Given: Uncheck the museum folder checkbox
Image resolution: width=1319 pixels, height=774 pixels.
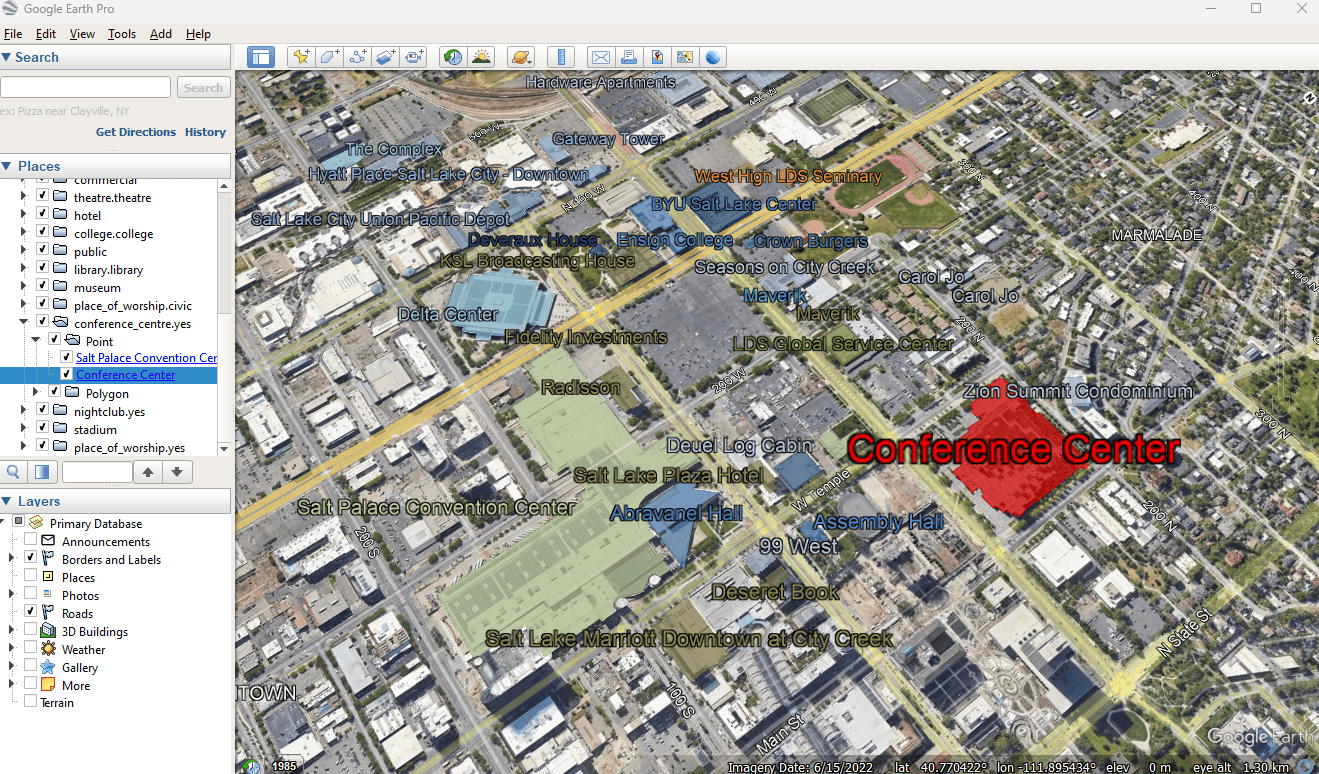Looking at the screenshot, I should coord(42,287).
